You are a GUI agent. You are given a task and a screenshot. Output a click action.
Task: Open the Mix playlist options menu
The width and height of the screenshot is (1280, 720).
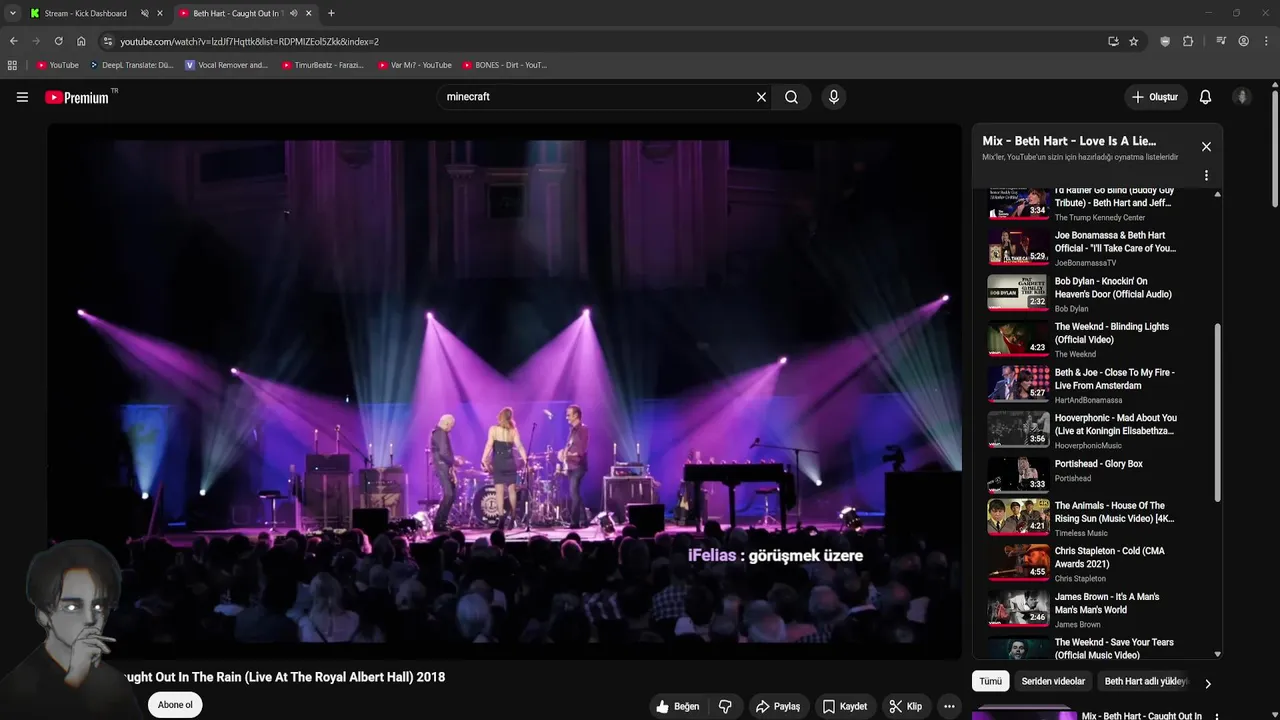pyautogui.click(x=1206, y=175)
